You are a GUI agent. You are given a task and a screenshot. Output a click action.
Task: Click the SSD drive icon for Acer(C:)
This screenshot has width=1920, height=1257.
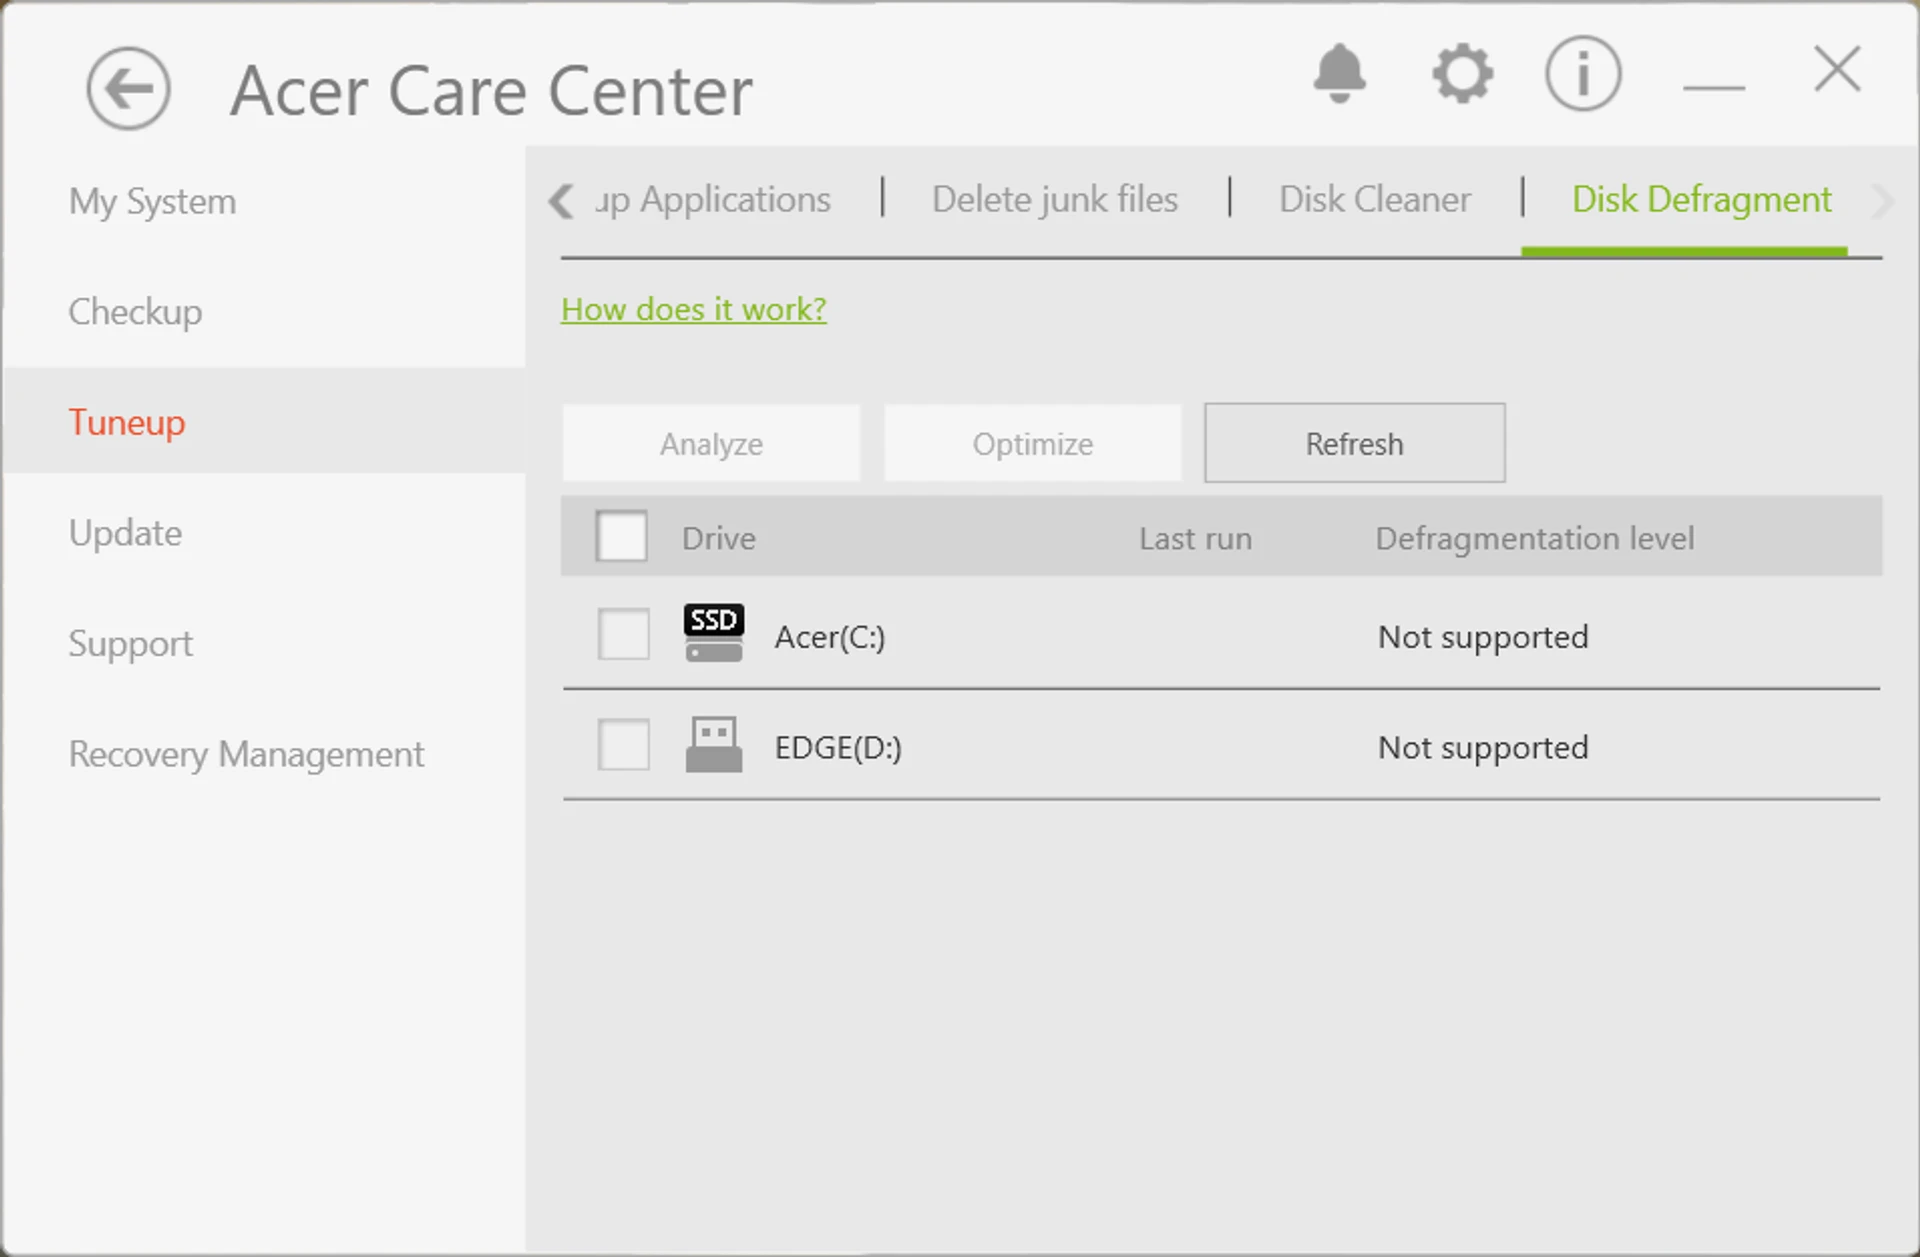pos(713,633)
